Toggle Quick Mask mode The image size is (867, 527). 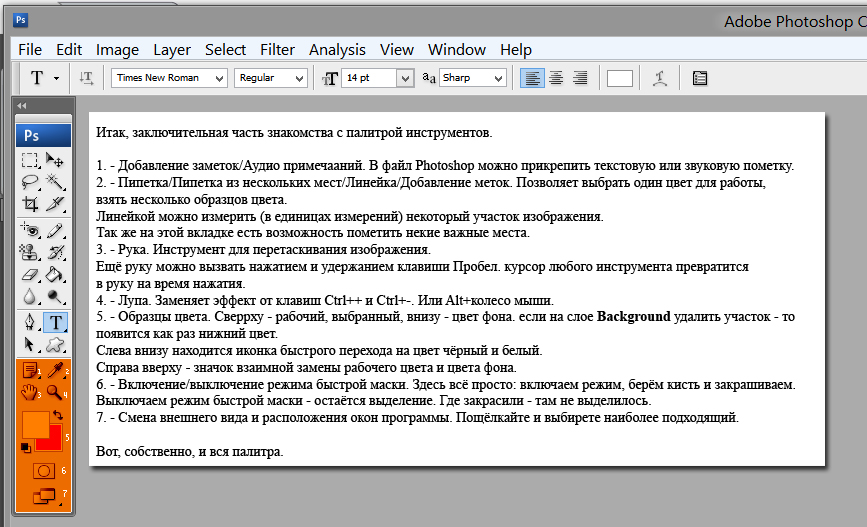(x=44, y=471)
